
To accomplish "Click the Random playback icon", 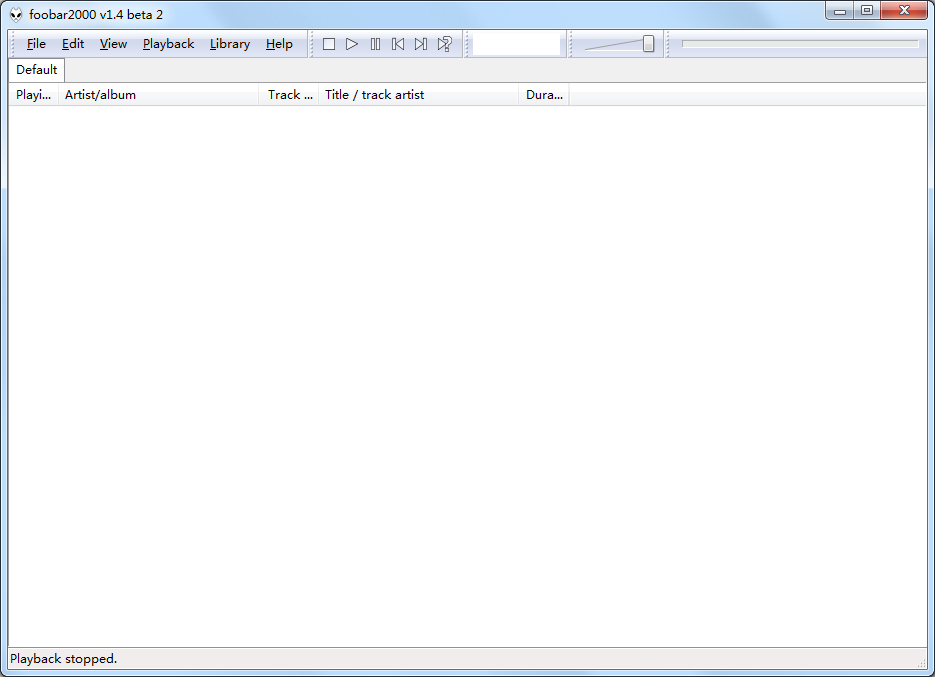I will pyautogui.click(x=445, y=44).
